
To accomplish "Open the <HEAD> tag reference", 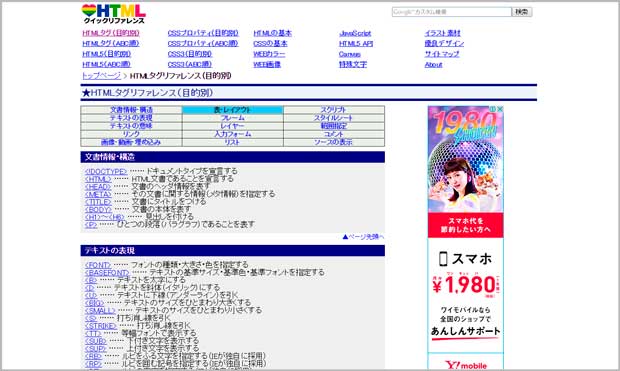I will click(x=98, y=186).
